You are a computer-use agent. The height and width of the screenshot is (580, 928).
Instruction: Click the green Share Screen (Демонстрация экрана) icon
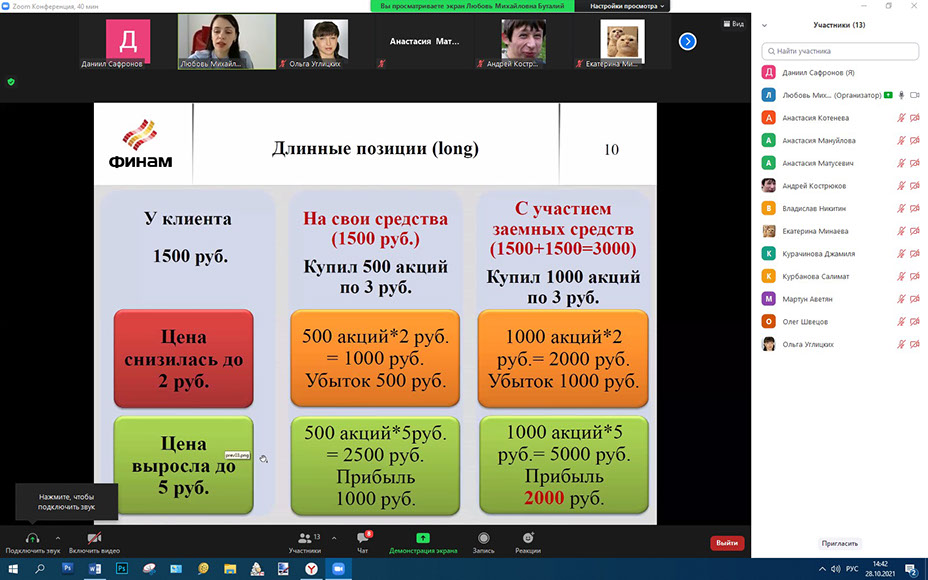click(422, 539)
